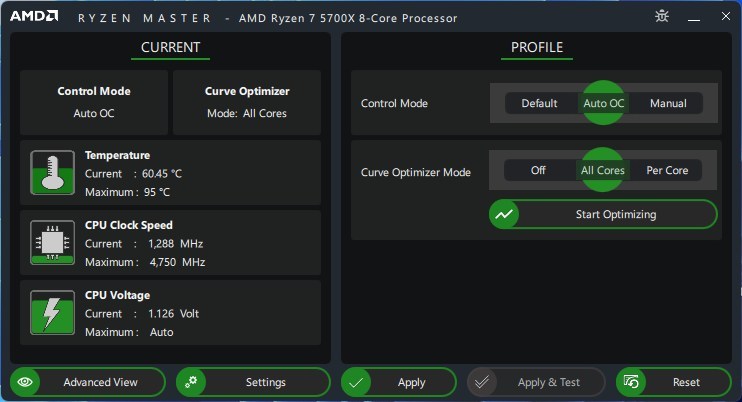The image size is (742, 402).
Task: Choose All Cores curve optimizer mode
Action: 602,170
